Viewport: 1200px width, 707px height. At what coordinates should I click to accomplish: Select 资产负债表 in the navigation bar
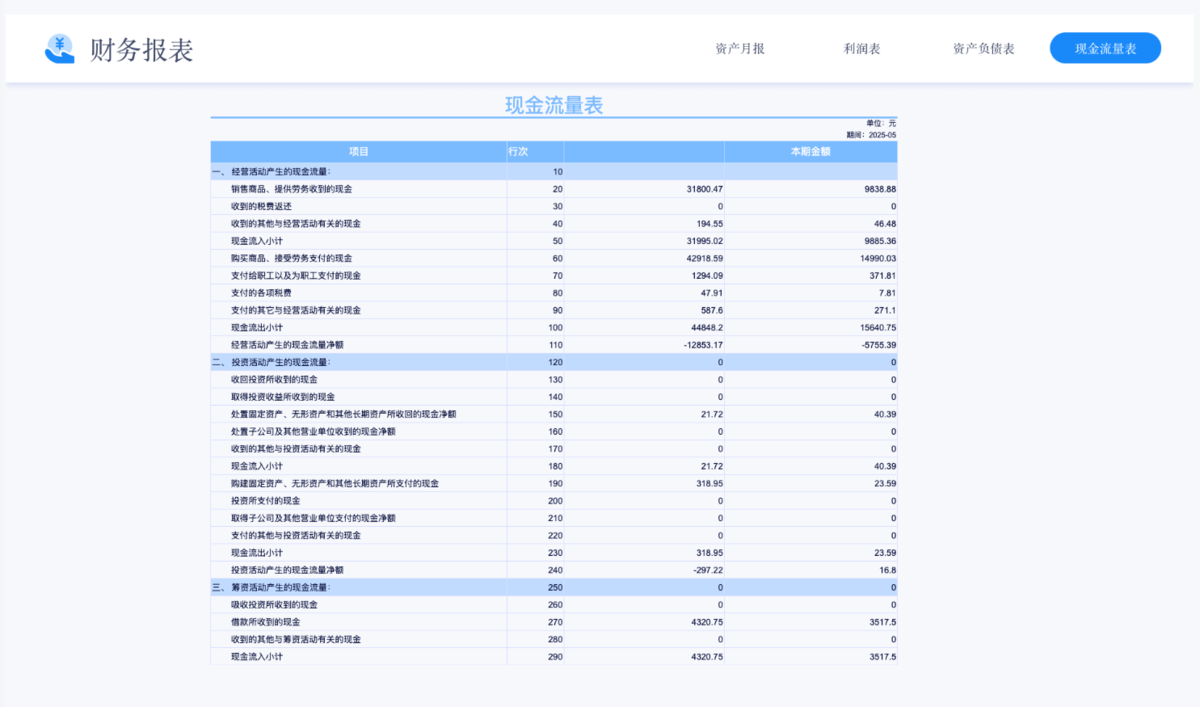(x=985, y=47)
